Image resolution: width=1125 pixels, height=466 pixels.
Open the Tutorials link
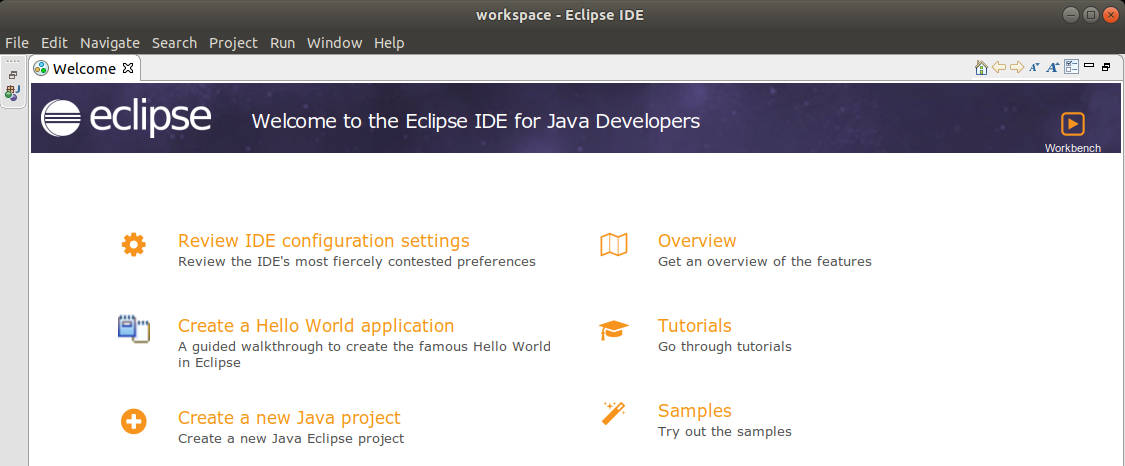click(x=695, y=325)
